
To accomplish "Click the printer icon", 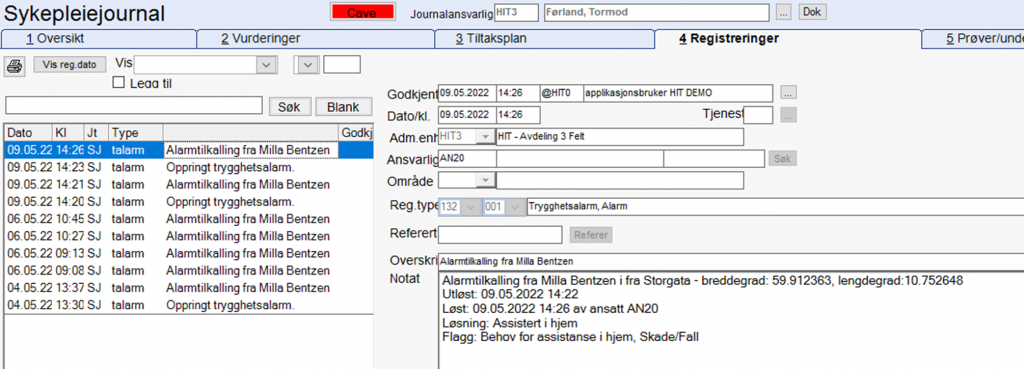I will coord(15,65).
